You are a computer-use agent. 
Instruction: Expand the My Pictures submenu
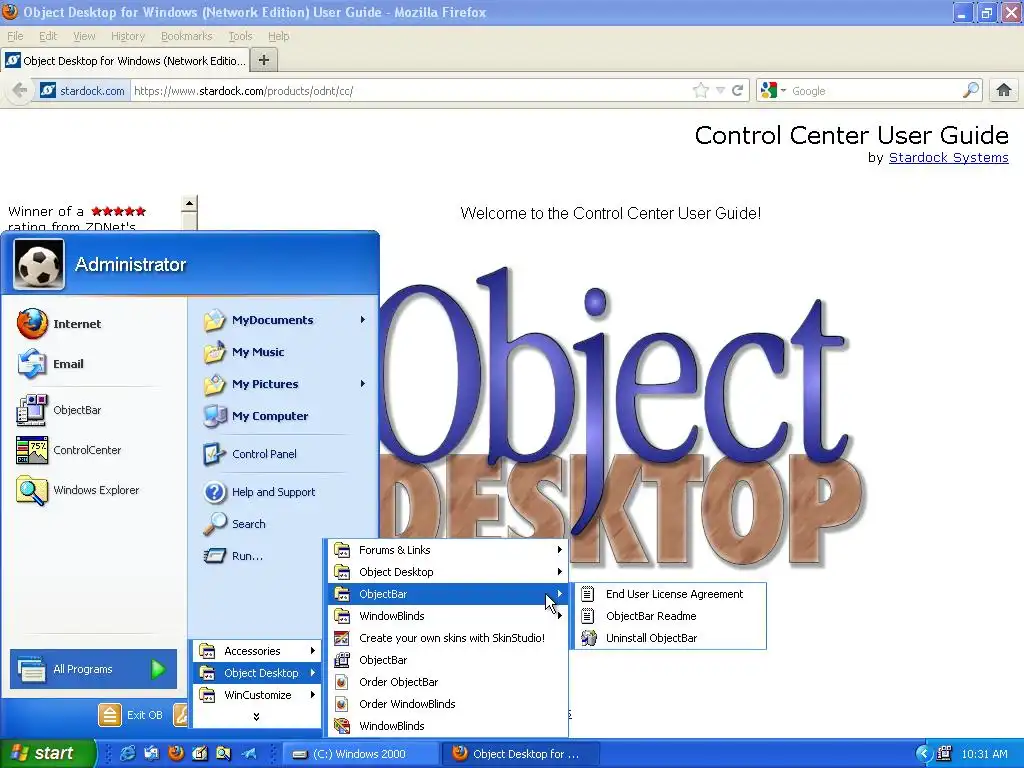pyautogui.click(x=283, y=384)
